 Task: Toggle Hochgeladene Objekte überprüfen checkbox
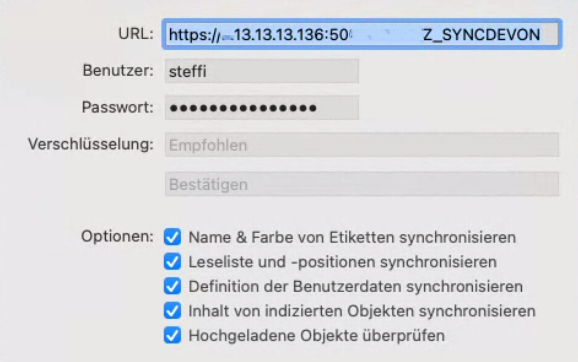point(173,335)
